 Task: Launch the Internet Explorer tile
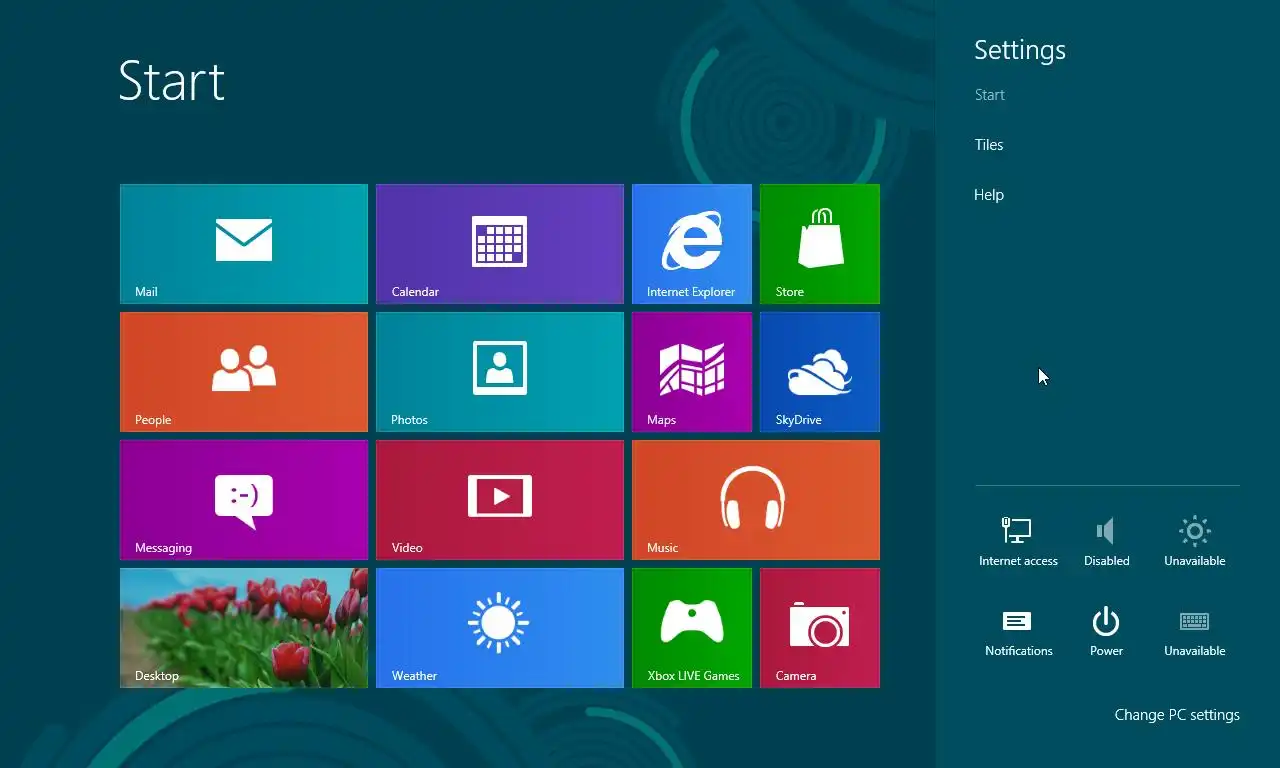click(692, 244)
